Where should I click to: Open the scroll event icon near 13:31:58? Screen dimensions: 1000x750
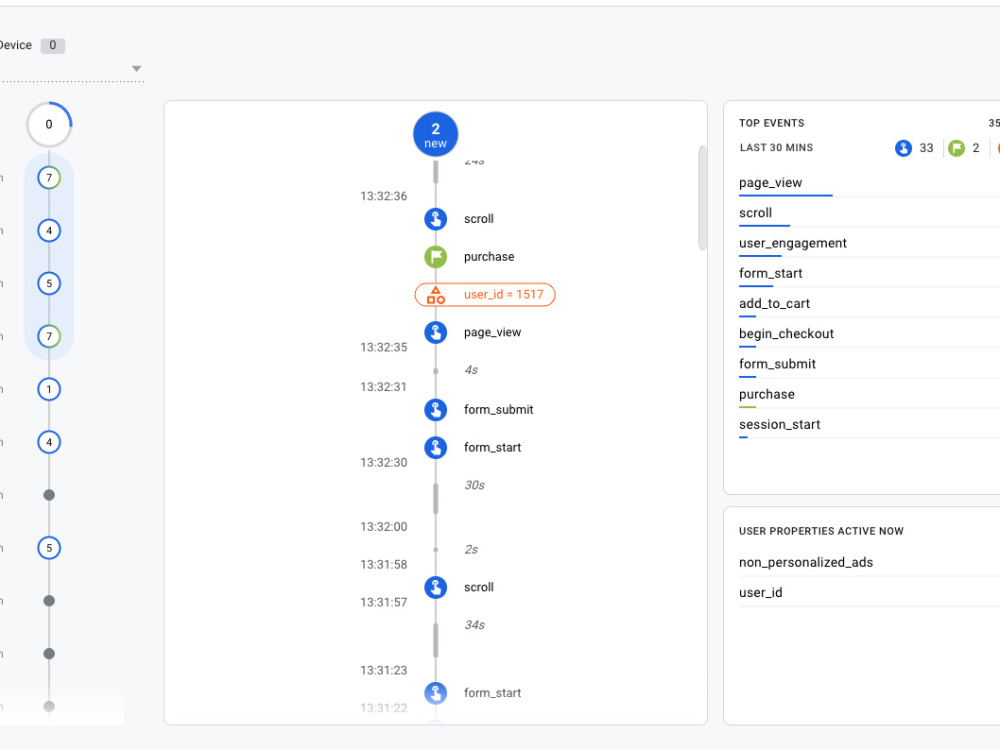click(436, 587)
